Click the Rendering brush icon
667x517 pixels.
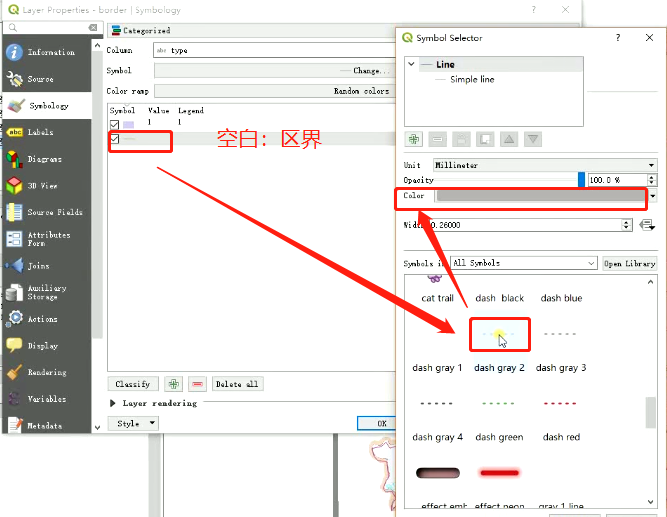[14, 372]
